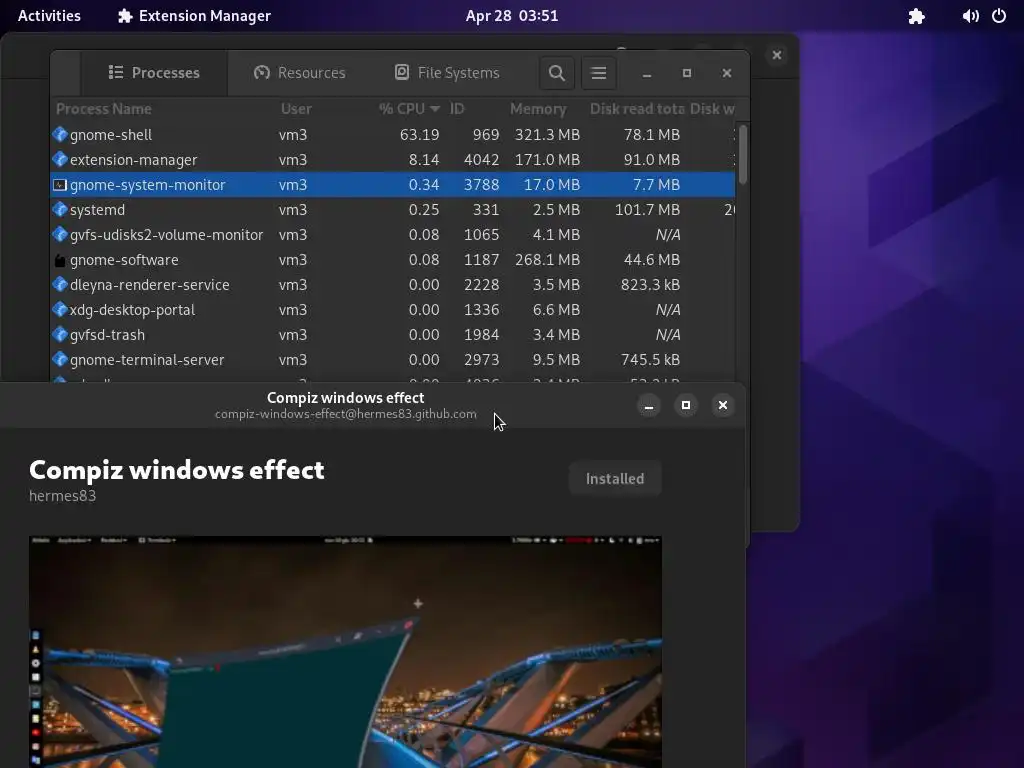Select the gnome-software process row
1024x768 pixels.
392,260
